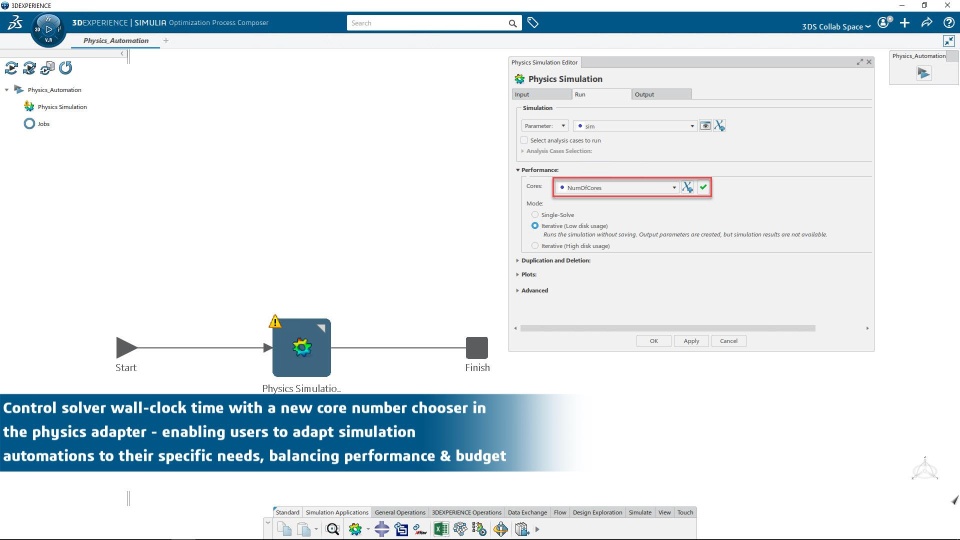Click the blue disk-shaped icon in bottom toolbar

(381, 529)
